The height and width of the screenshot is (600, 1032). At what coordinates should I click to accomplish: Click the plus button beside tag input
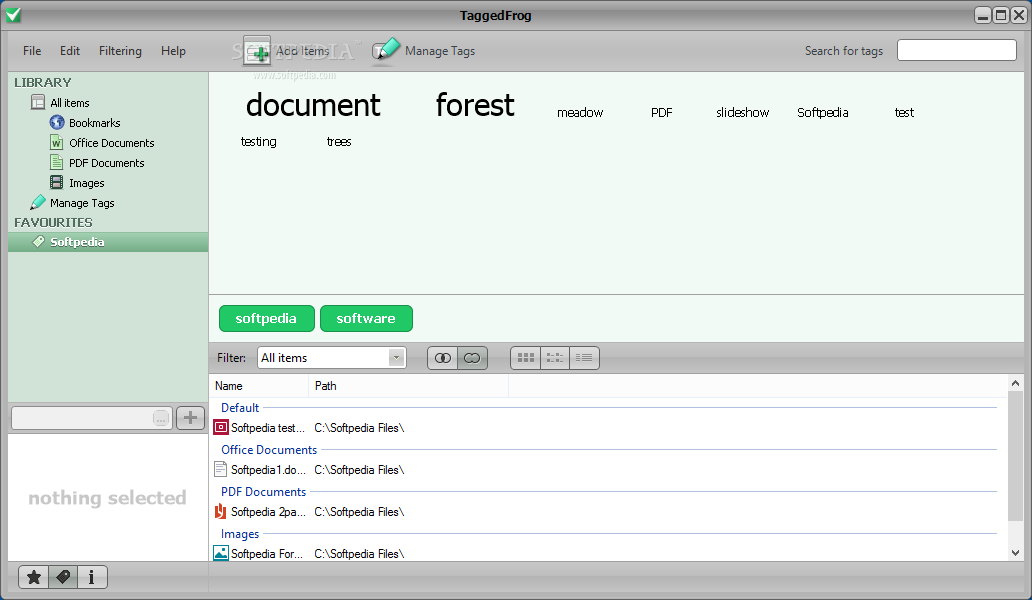190,418
